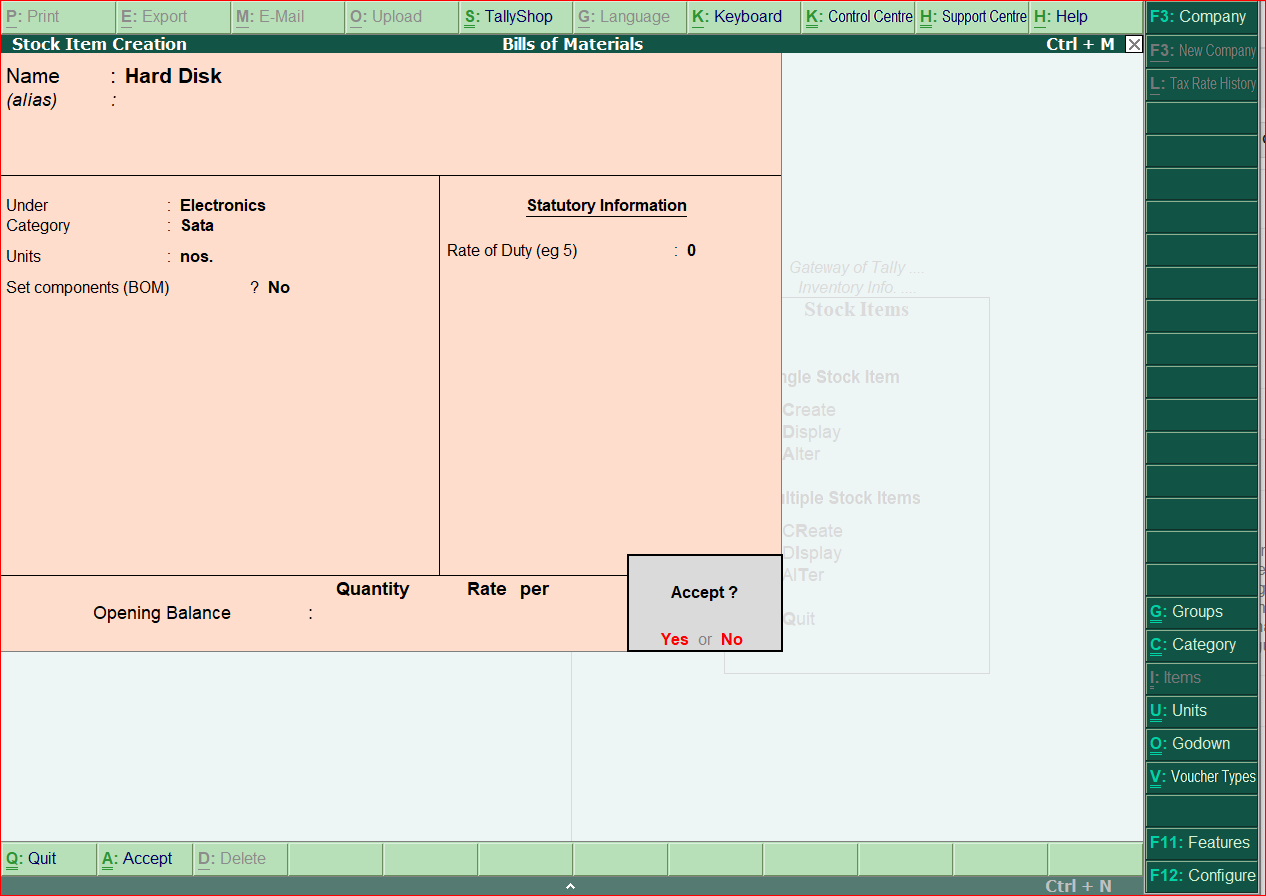
Task: Open F11: Features
Action: 1202,842
